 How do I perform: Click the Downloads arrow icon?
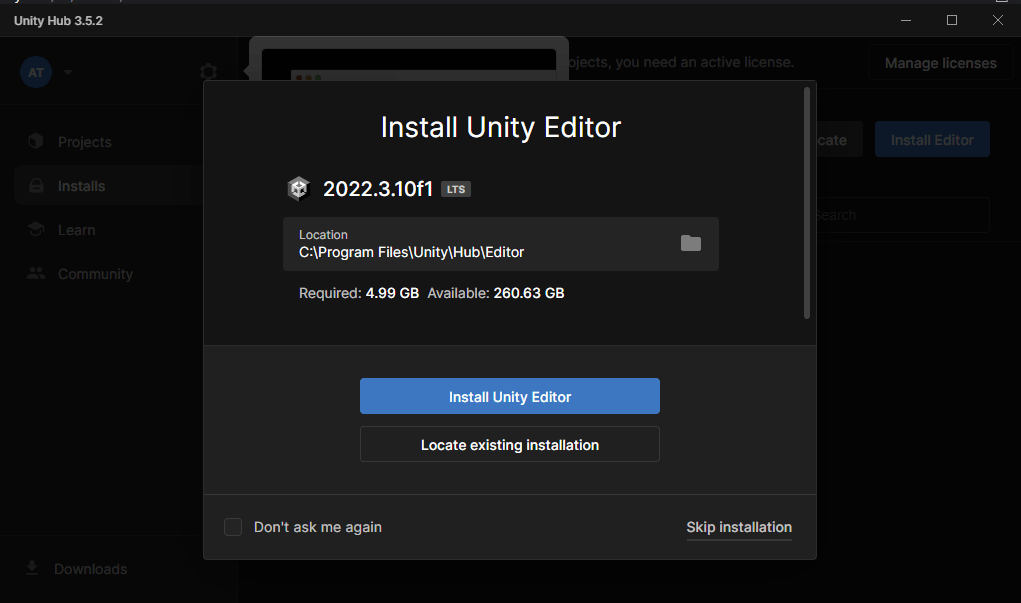(32, 568)
